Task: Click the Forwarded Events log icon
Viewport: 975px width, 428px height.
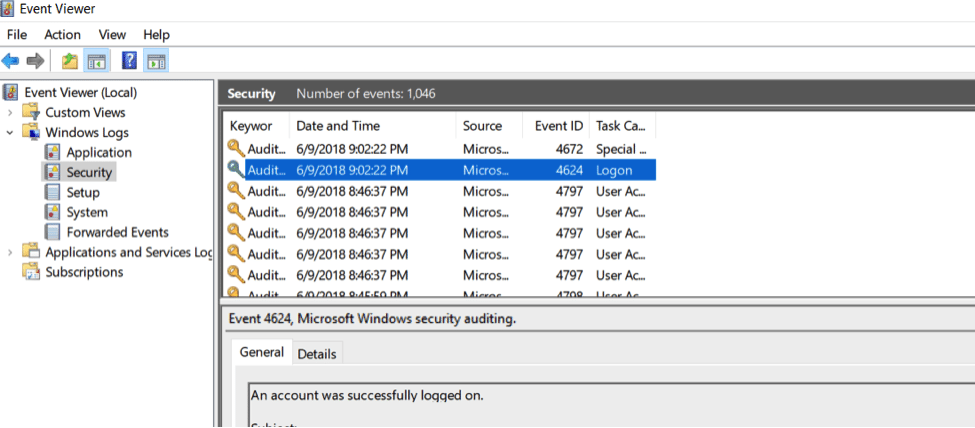Action: pyautogui.click(x=52, y=232)
